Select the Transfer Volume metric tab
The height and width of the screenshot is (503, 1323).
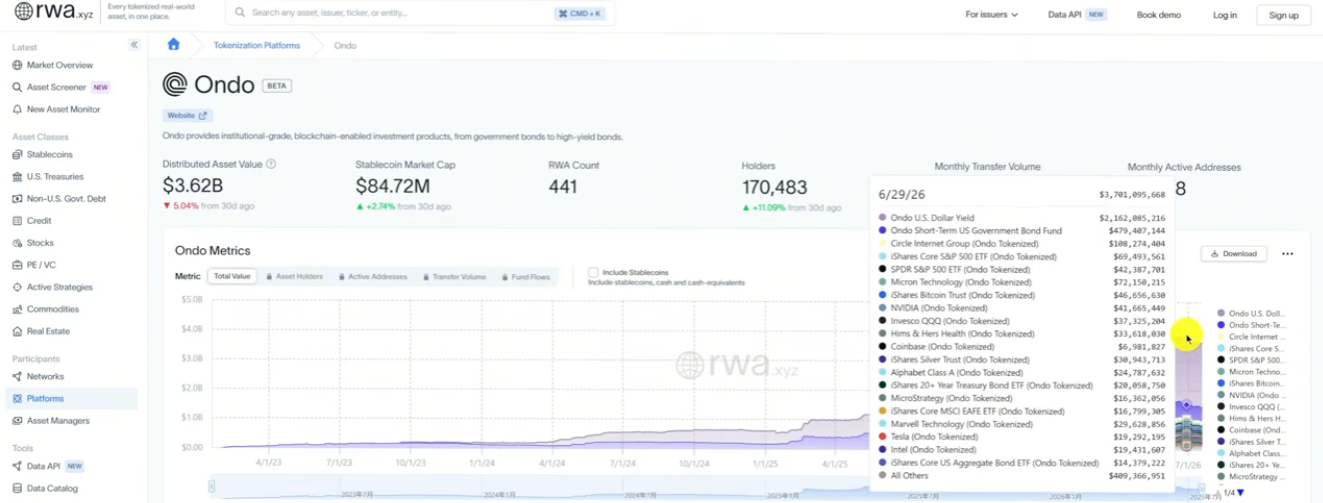pos(454,276)
